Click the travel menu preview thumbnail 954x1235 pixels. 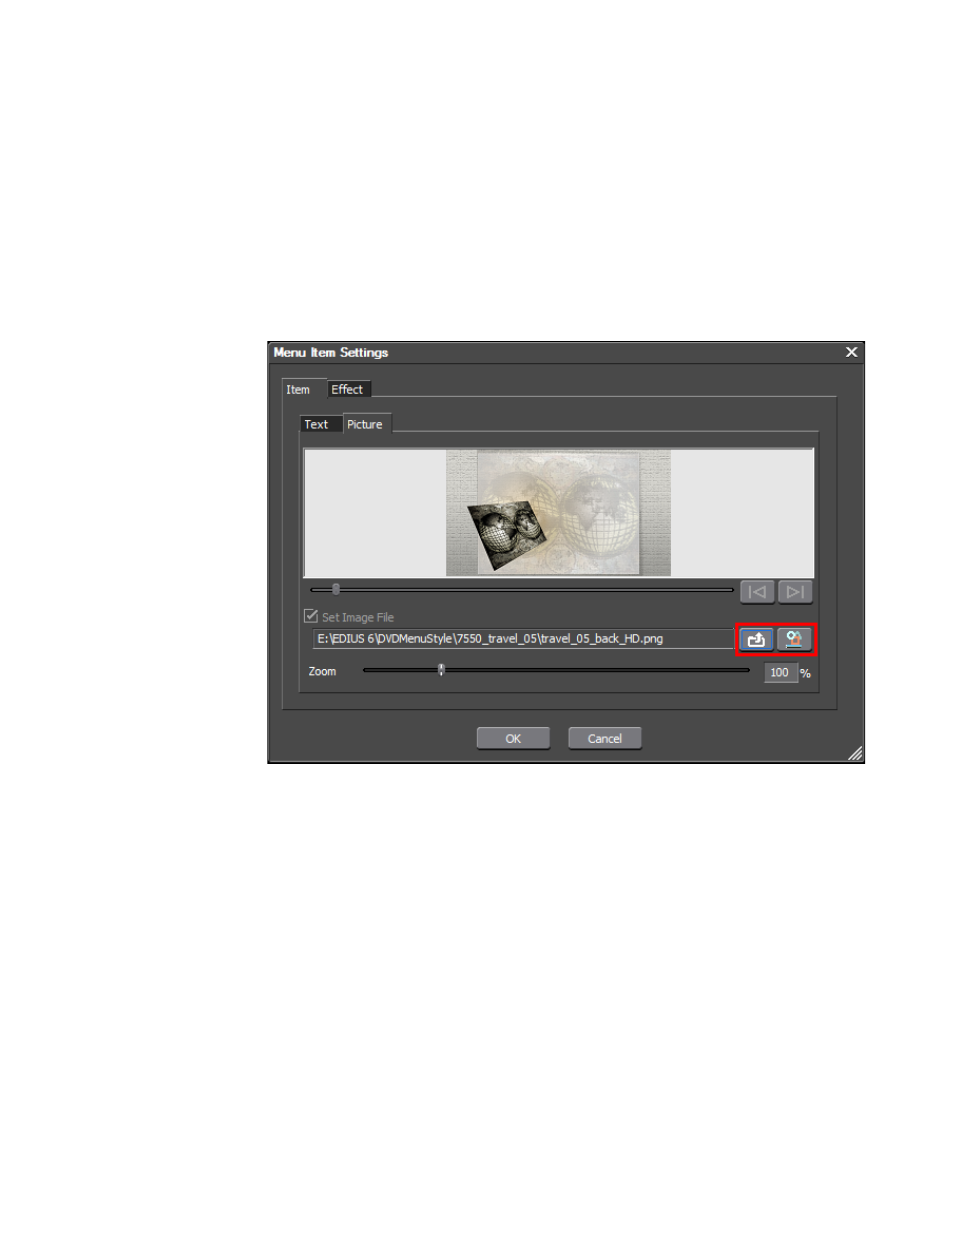[x=558, y=512]
